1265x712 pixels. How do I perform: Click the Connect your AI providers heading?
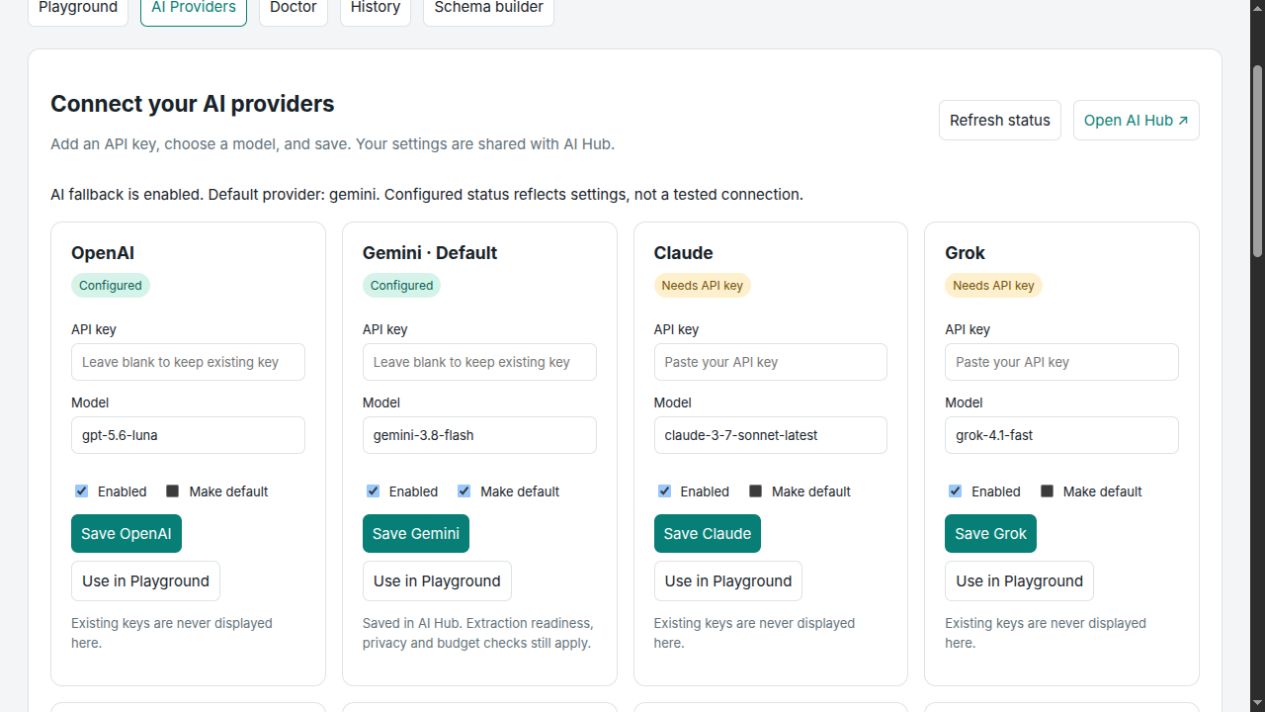coord(192,104)
